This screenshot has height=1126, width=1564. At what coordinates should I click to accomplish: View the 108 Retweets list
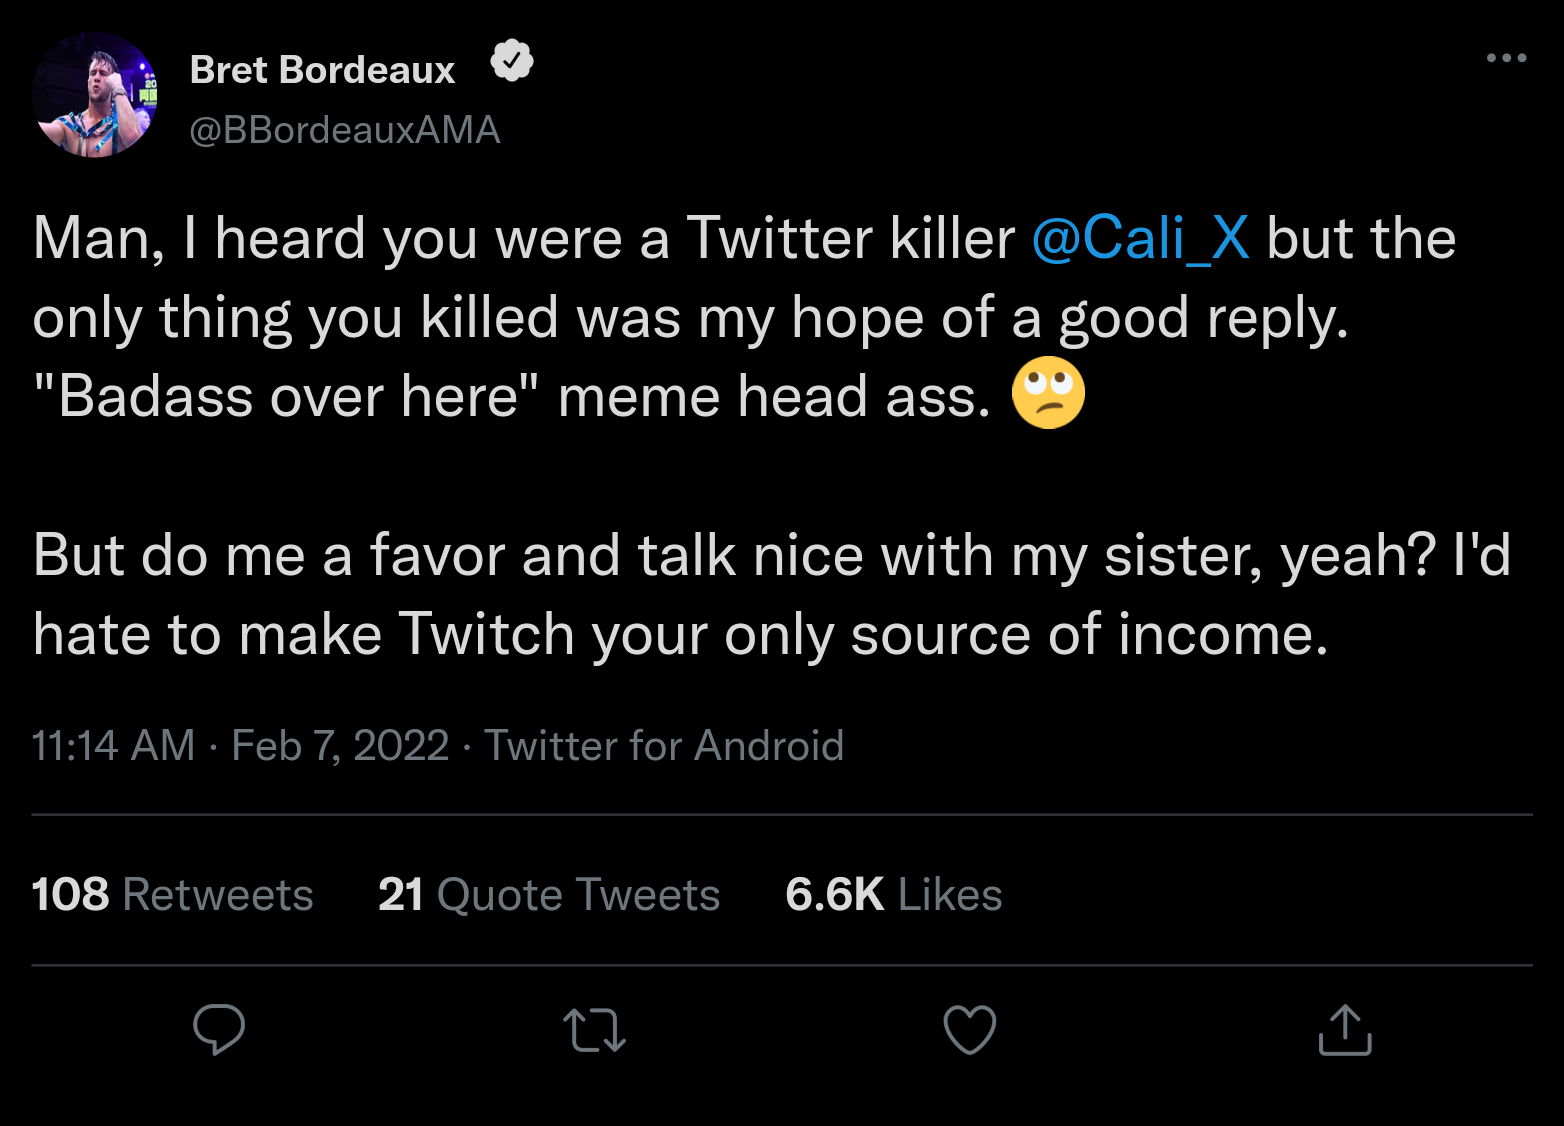point(172,894)
